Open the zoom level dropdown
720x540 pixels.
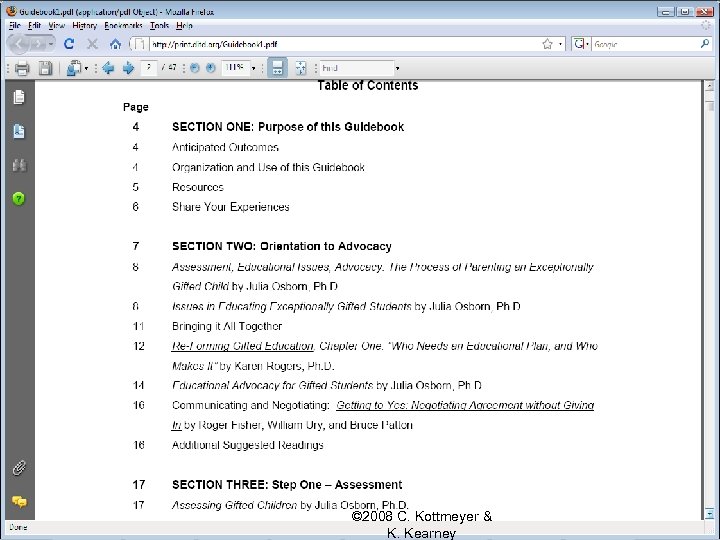point(253,68)
